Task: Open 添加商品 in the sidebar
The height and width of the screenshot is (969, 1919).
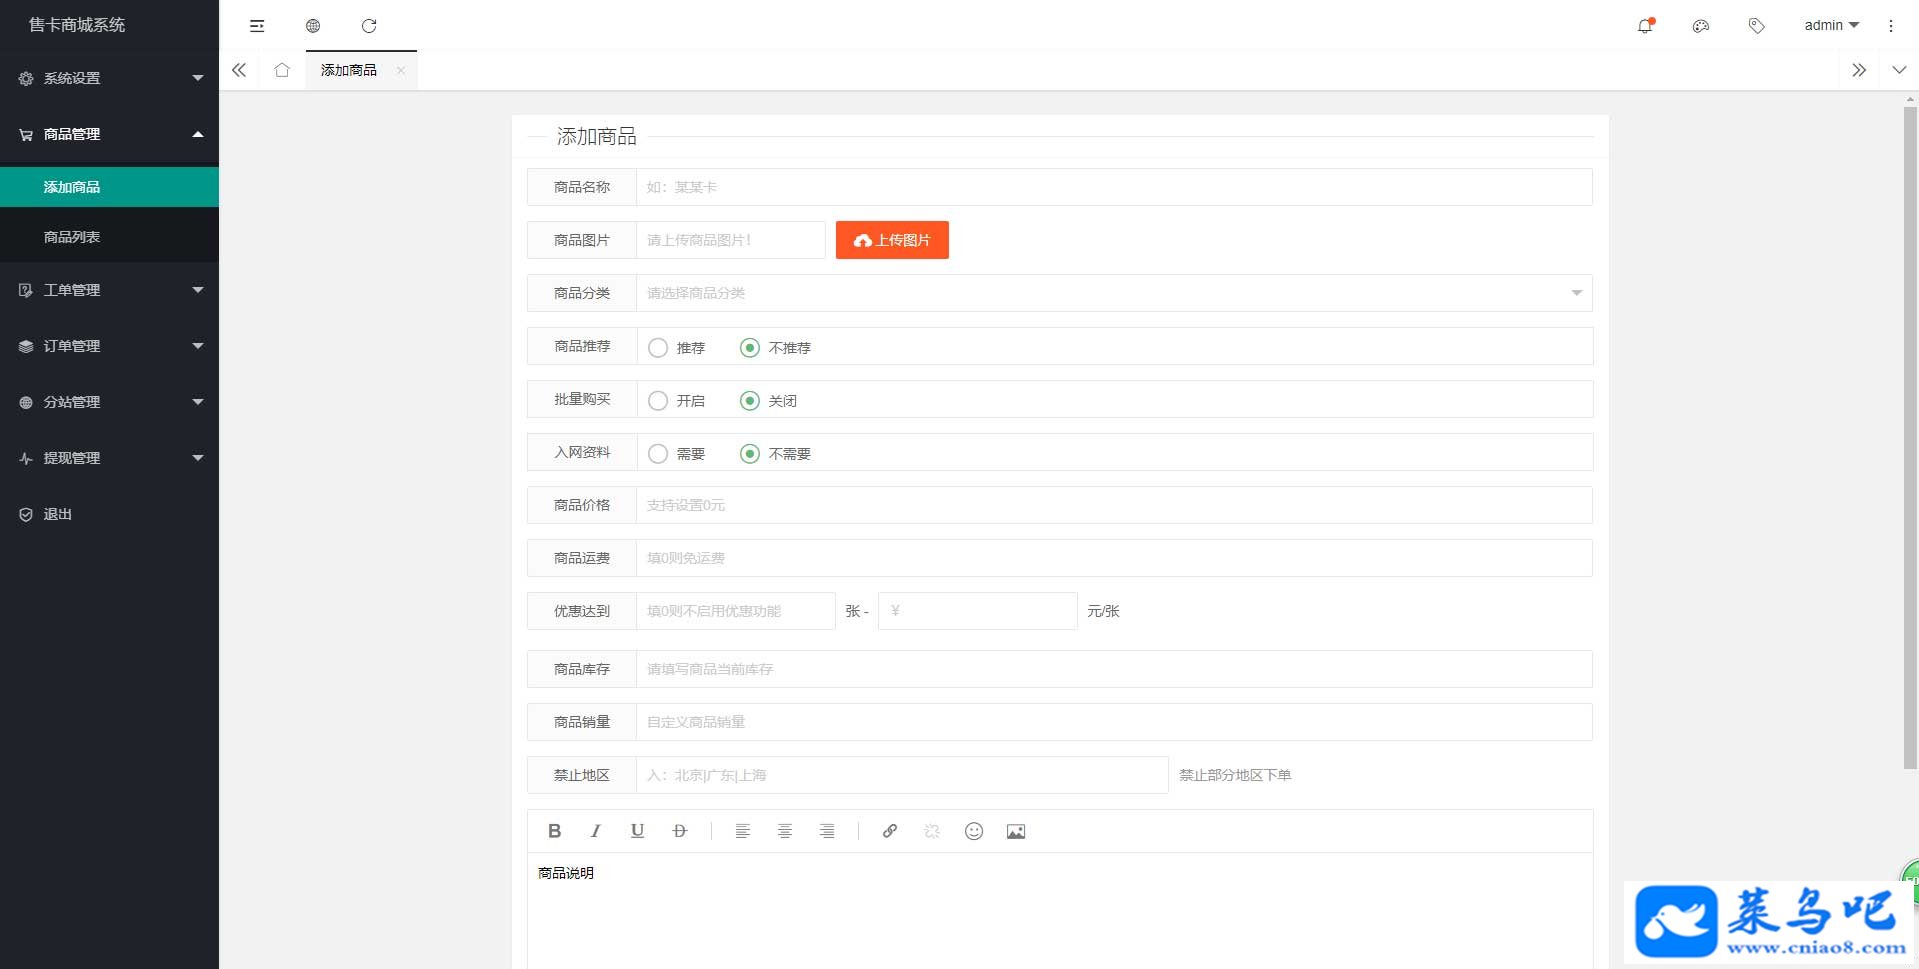Action: 109,187
